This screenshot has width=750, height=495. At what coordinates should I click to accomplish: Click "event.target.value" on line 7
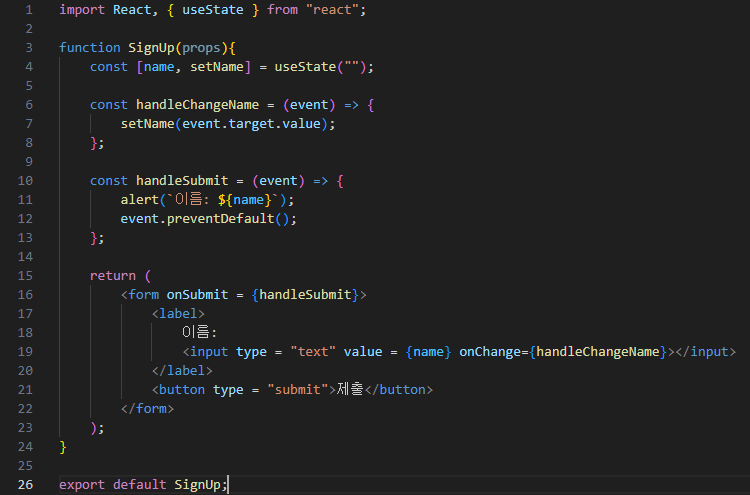click(251, 124)
